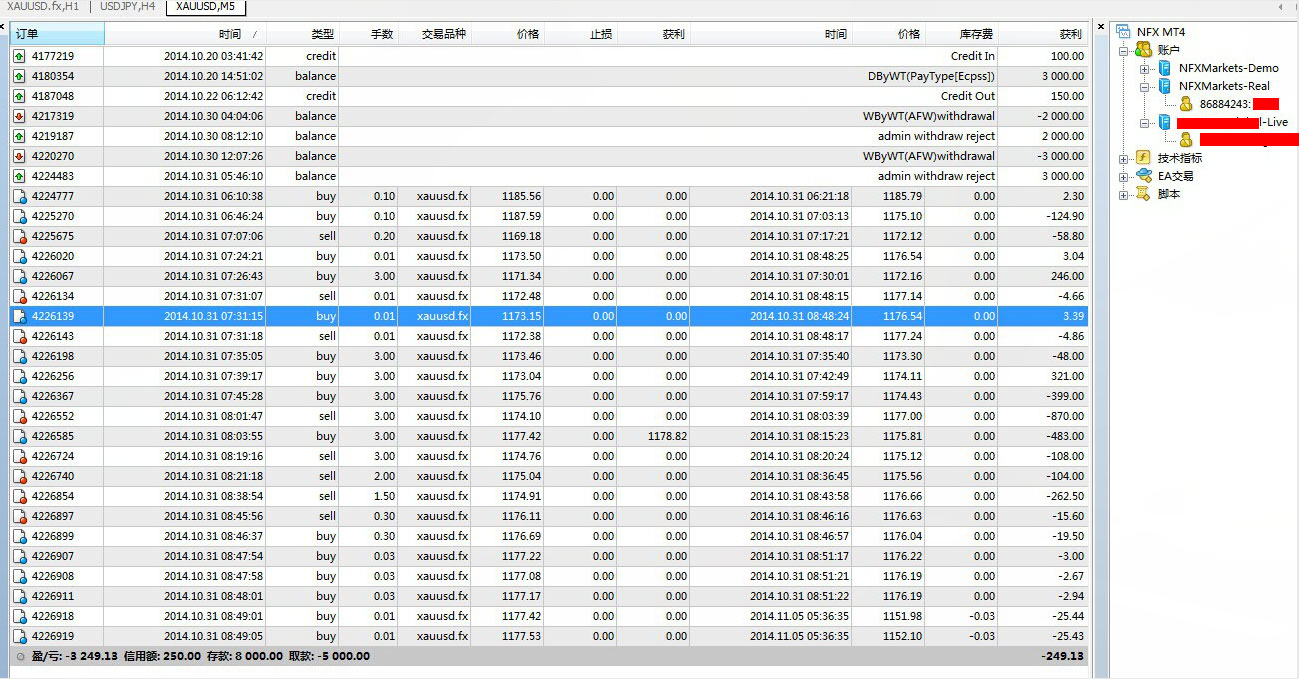This screenshot has height=679, width=1299.
Task: Collapse the redacted -Live server node
Action: point(1145,122)
